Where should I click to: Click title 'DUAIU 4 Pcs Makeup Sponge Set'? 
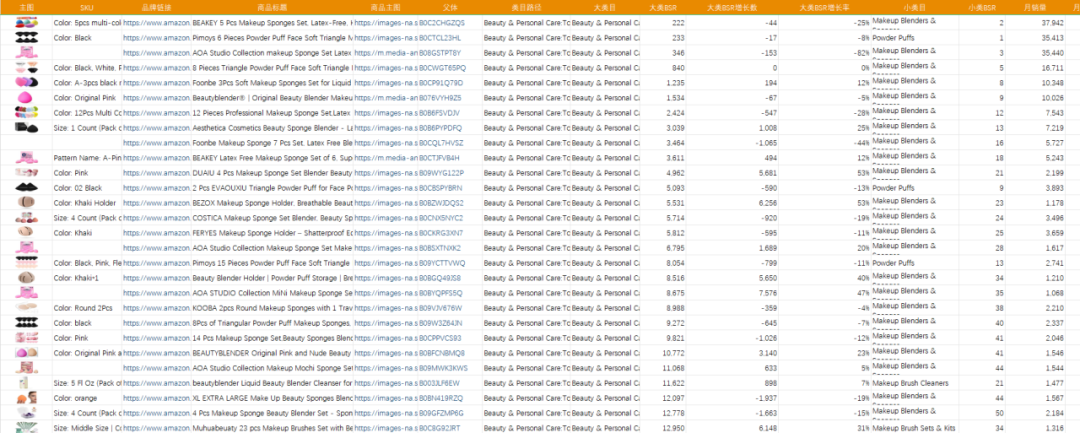[x=273, y=173]
